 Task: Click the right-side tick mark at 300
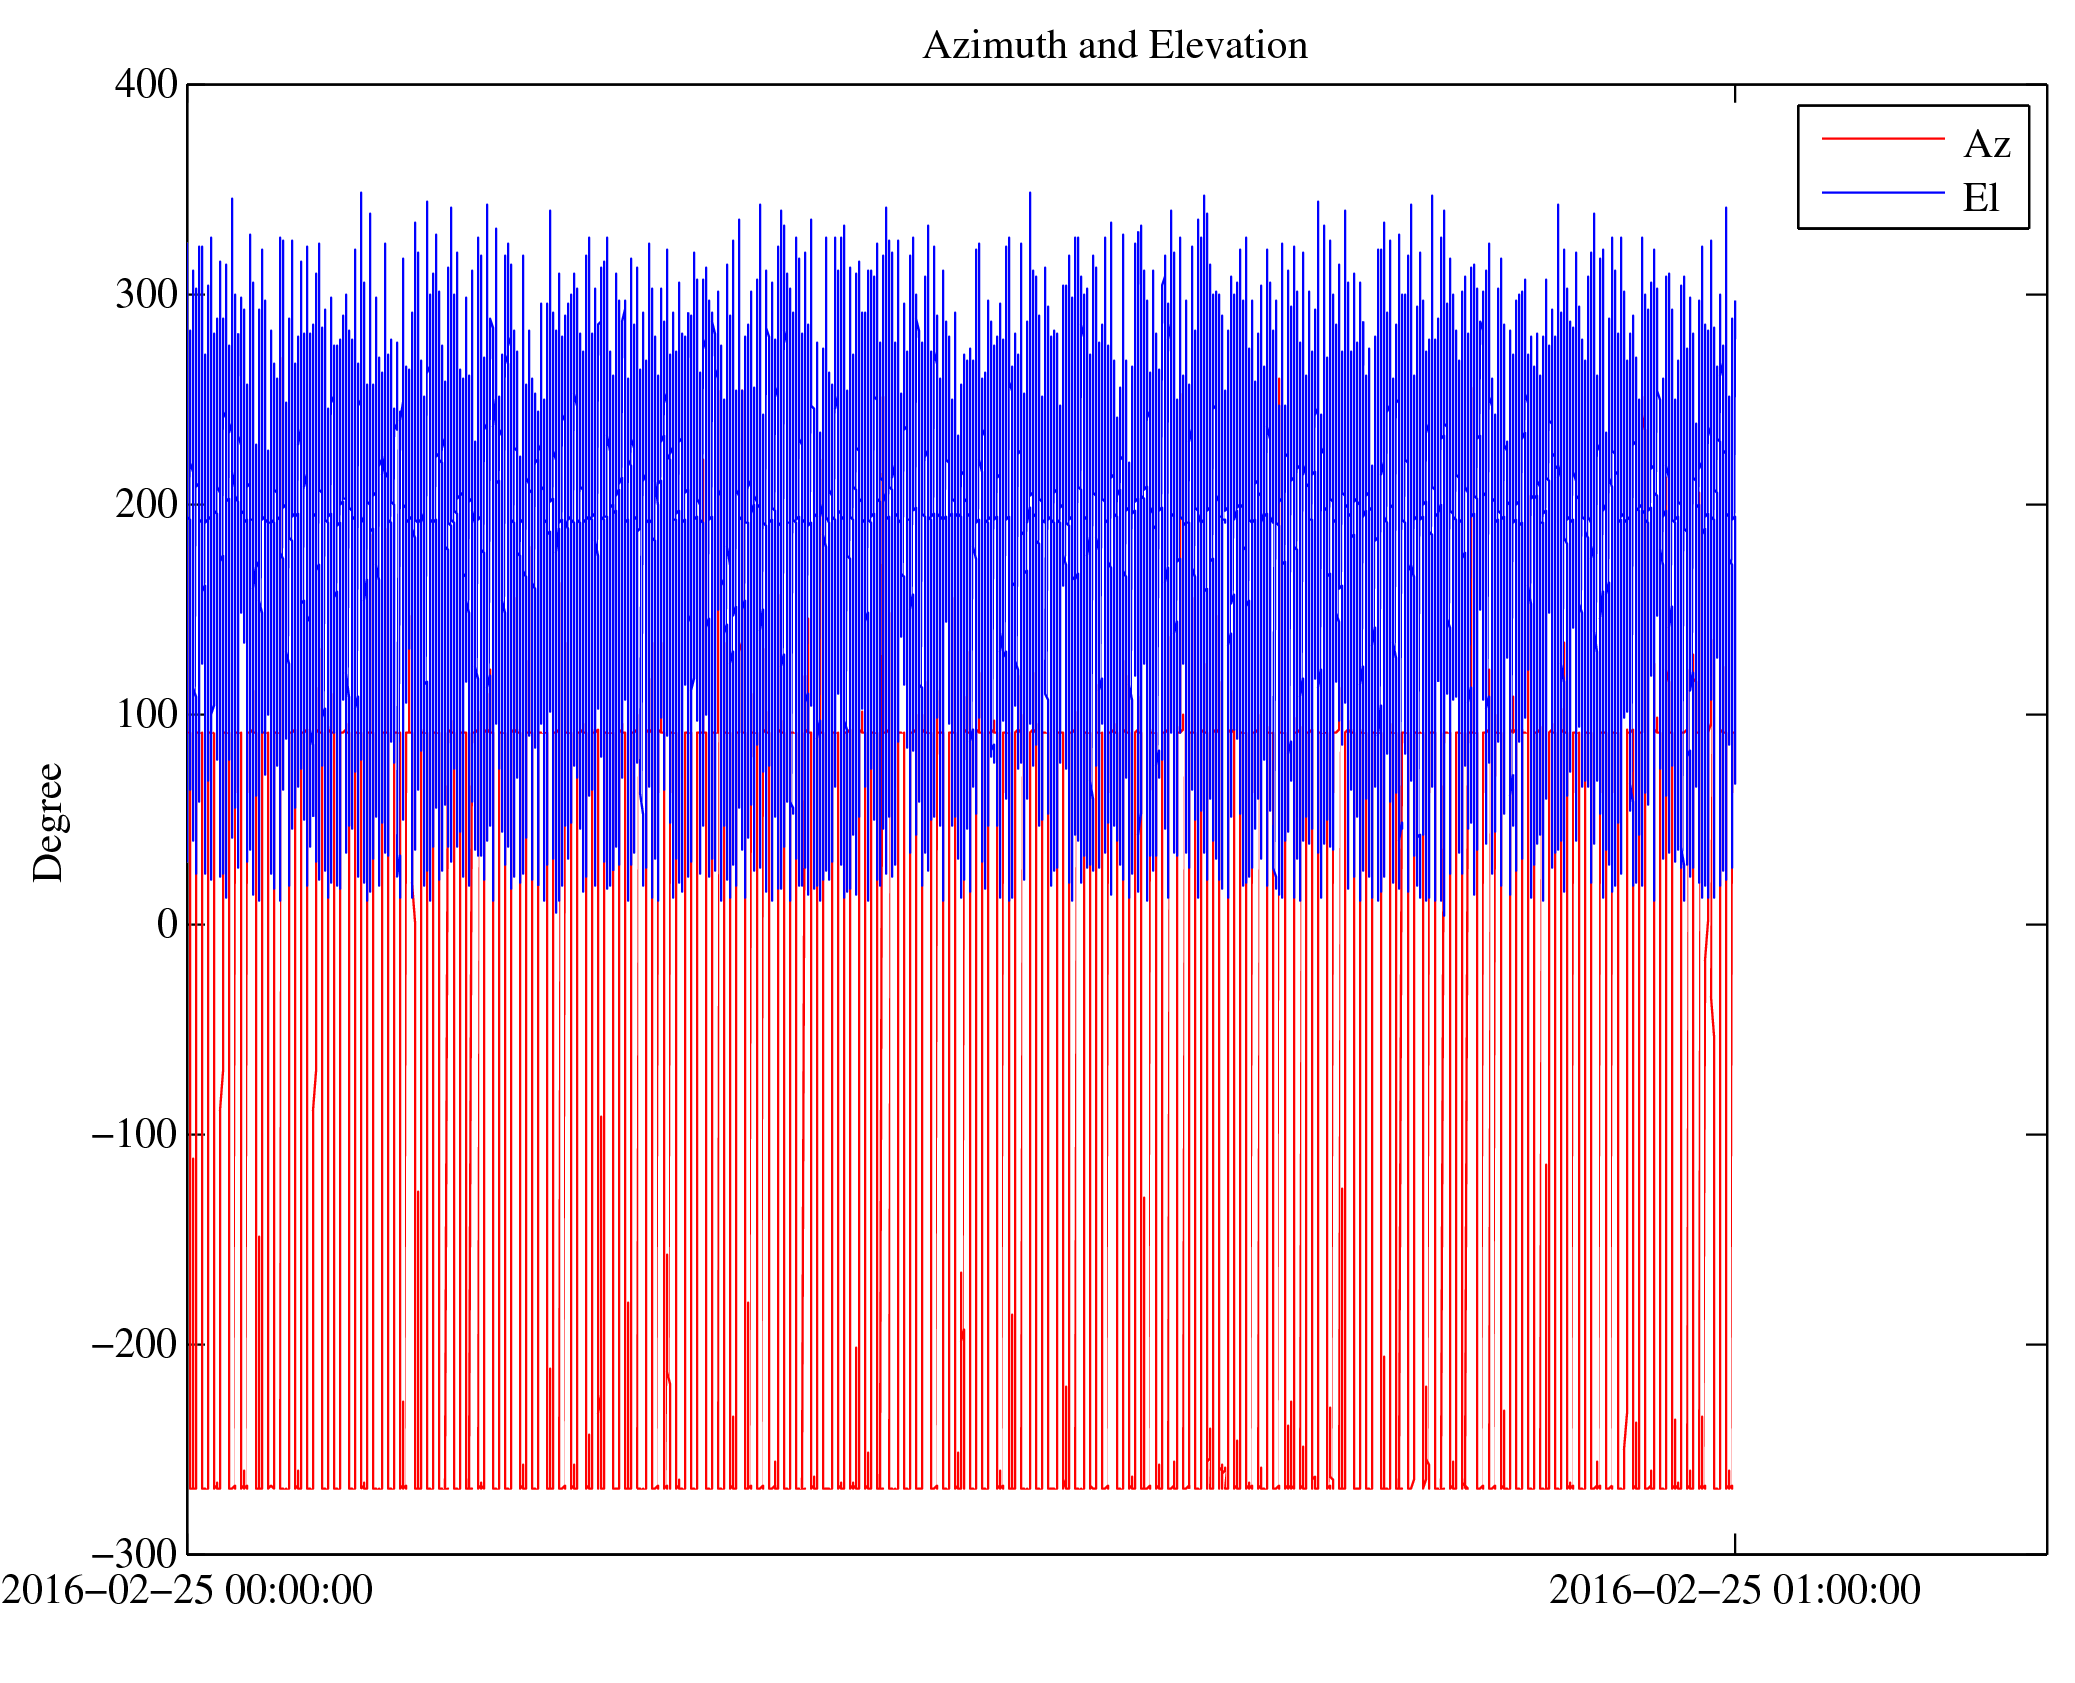[2036, 294]
